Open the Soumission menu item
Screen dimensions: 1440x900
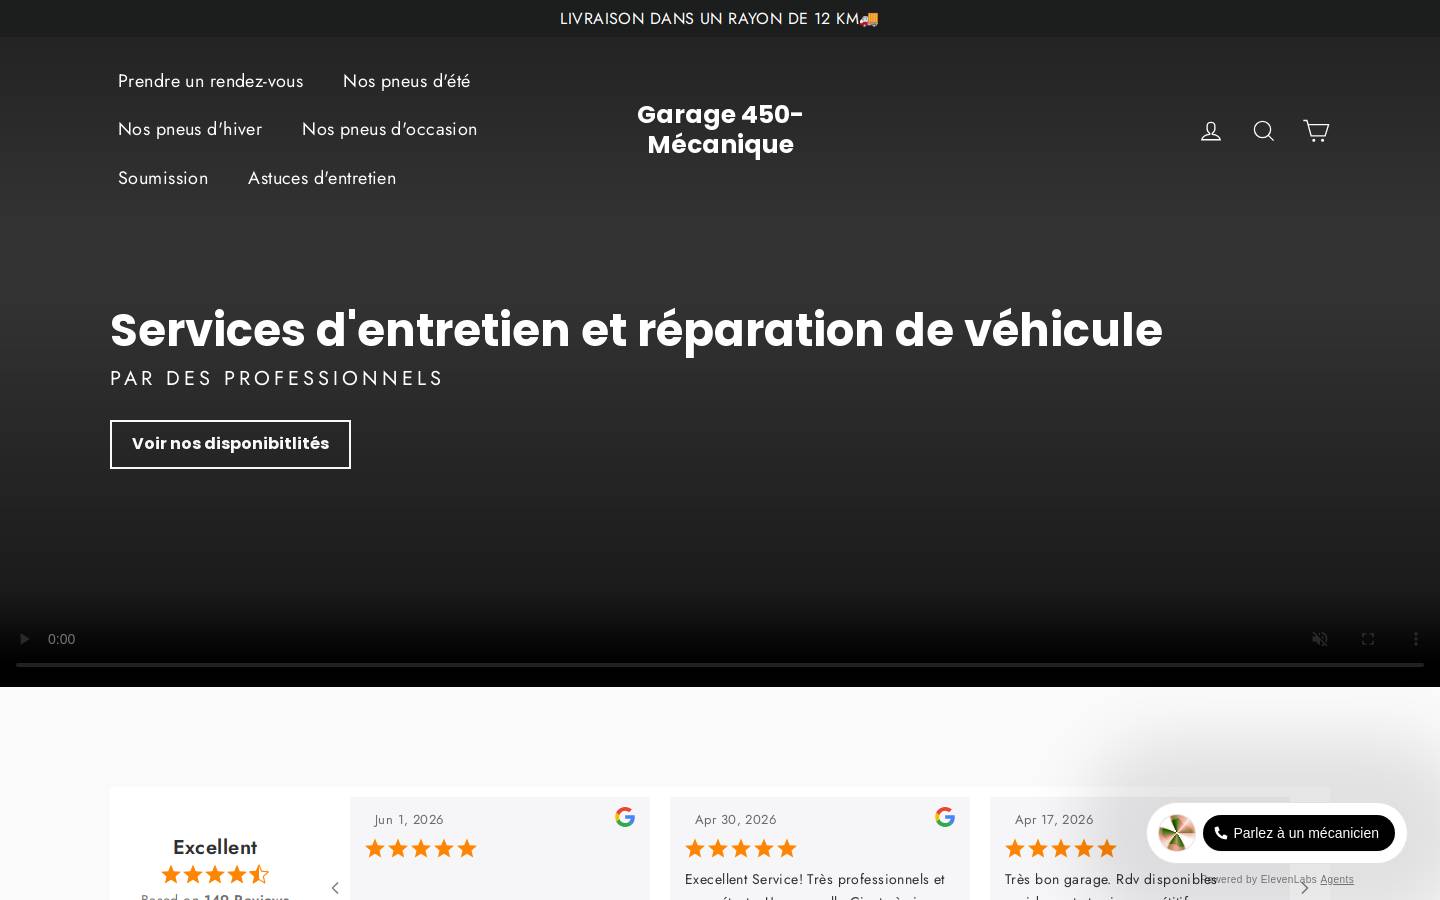coord(163,178)
